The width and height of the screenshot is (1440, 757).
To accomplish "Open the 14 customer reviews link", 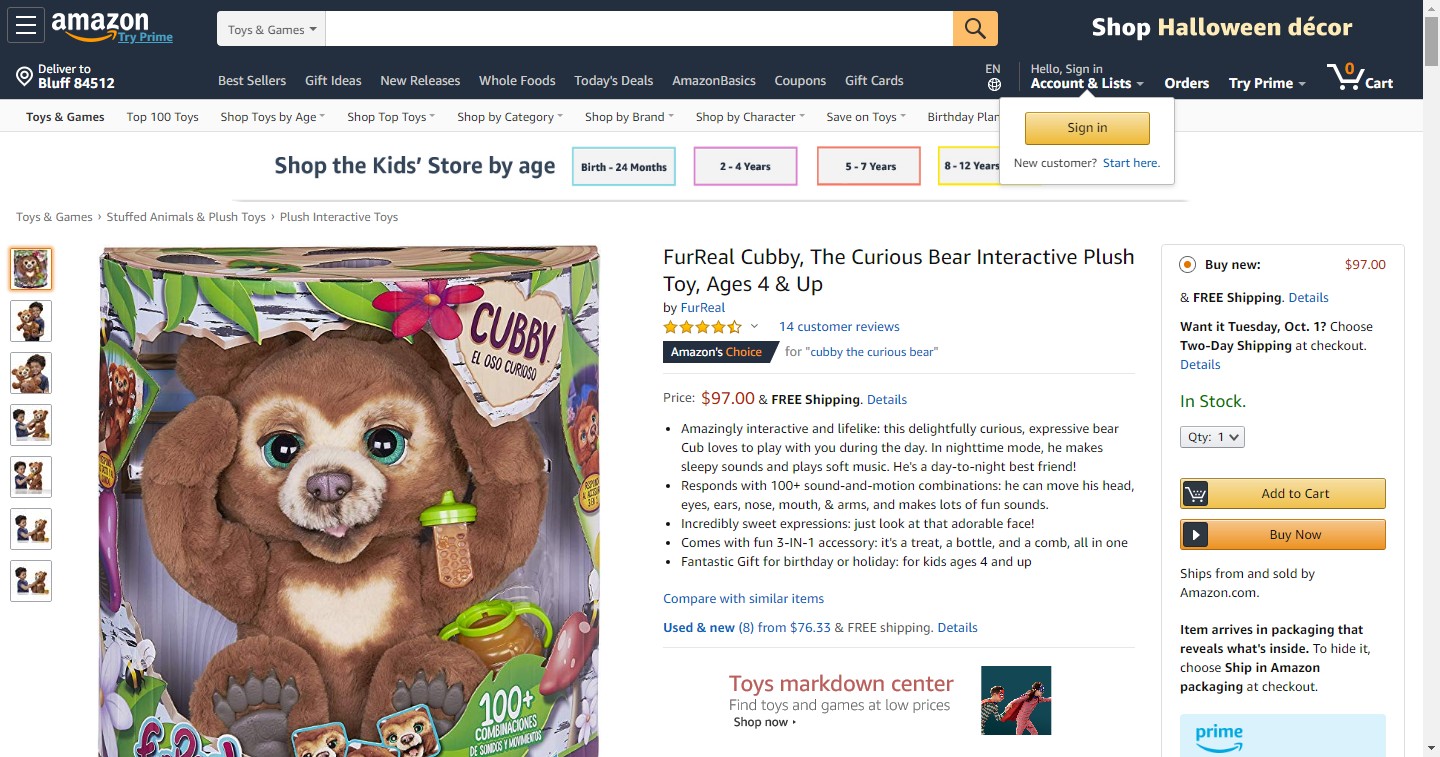I will (839, 327).
